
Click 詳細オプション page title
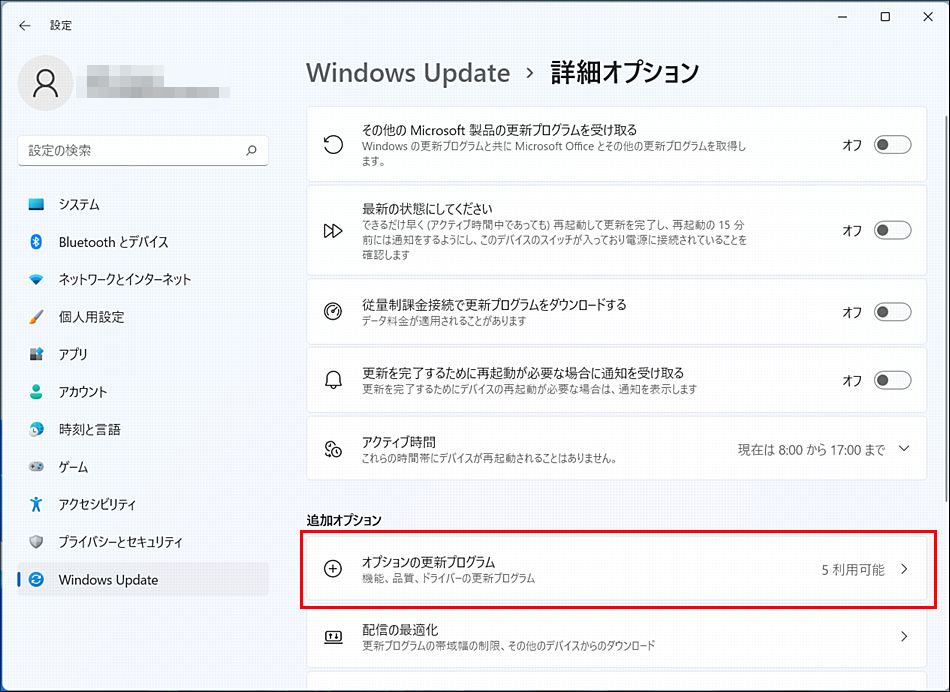625,73
